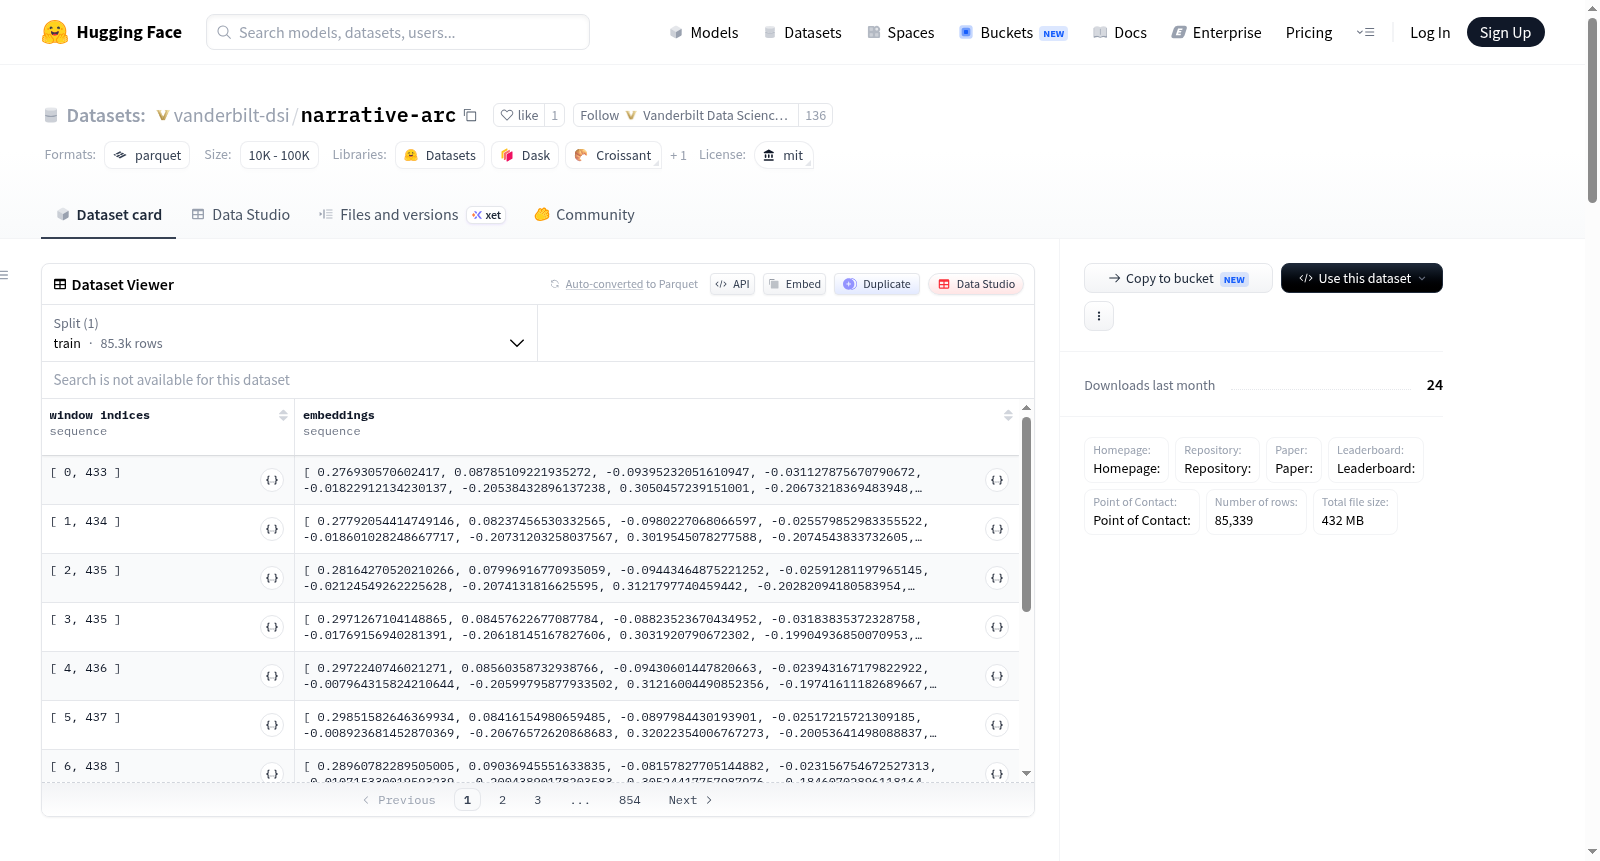Click the Dataset Viewer table icon

(60, 285)
